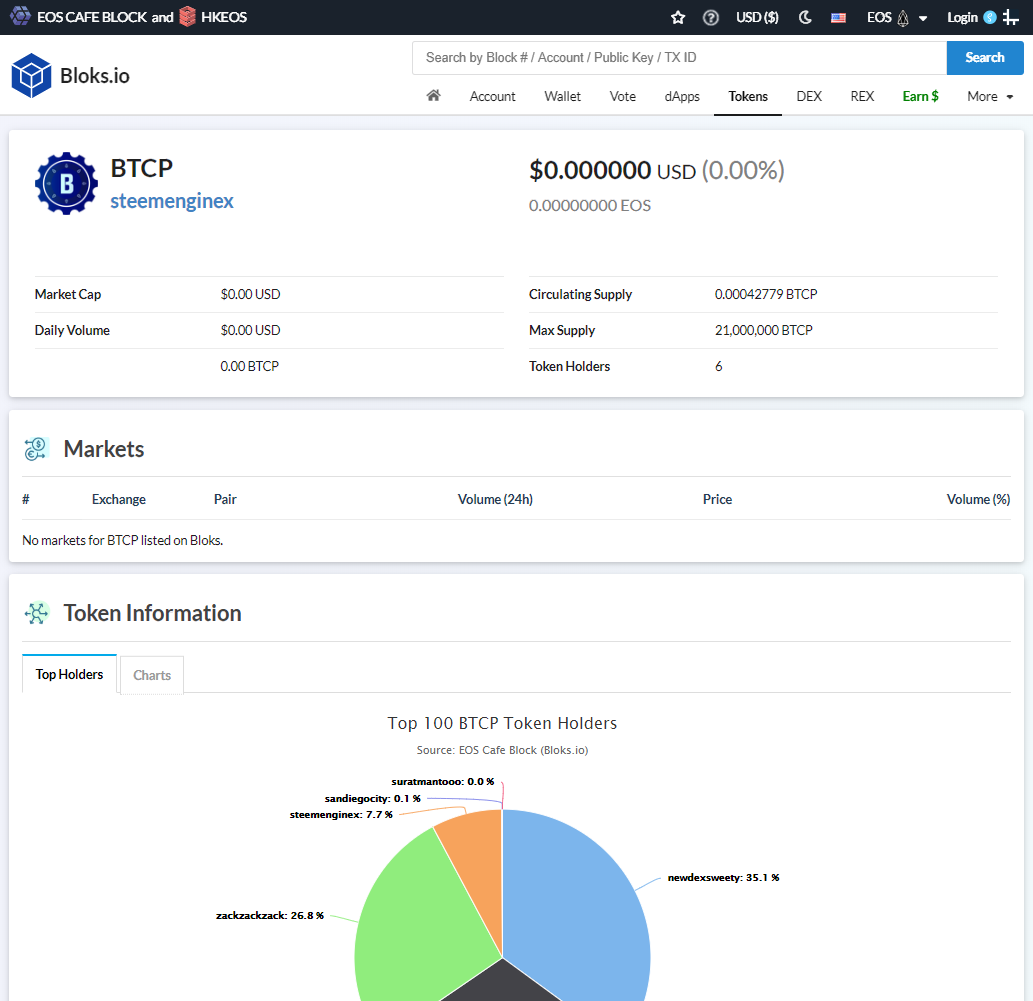The image size is (1033, 1001).
Task: Click the HKEOS red logo icon
Action: (188, 16)
